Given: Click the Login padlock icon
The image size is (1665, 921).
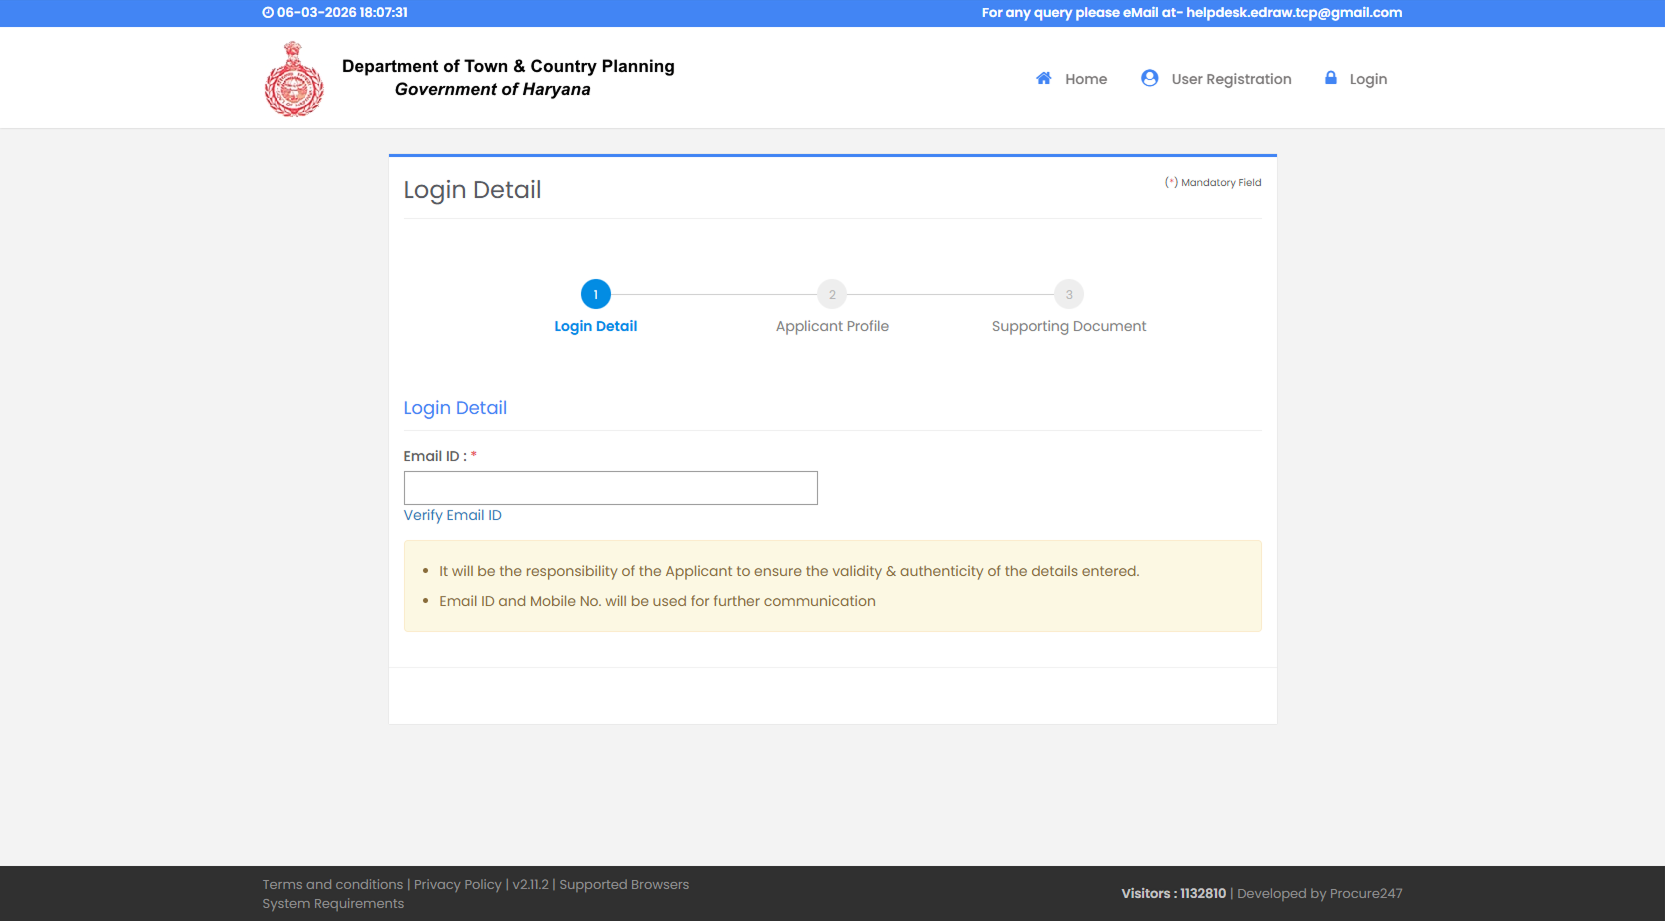Looking at the screenshot, I should [1330, 78].
